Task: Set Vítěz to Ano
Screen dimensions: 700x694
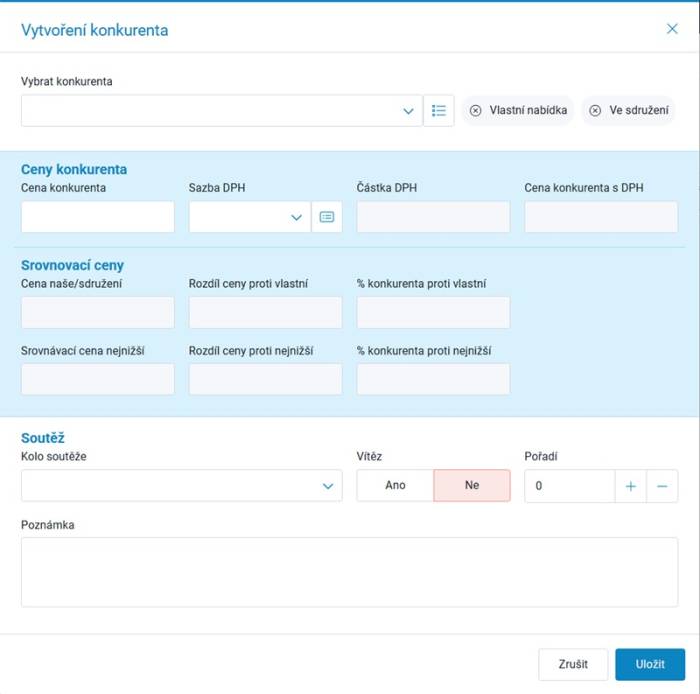Action: pyautogui.click(x=395, y=485)
